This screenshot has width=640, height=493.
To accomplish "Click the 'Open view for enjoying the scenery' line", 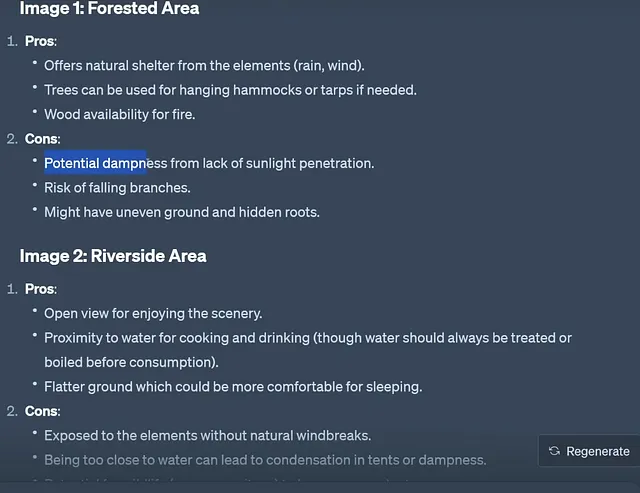I will pyautogui.click(x=153, y=313).
